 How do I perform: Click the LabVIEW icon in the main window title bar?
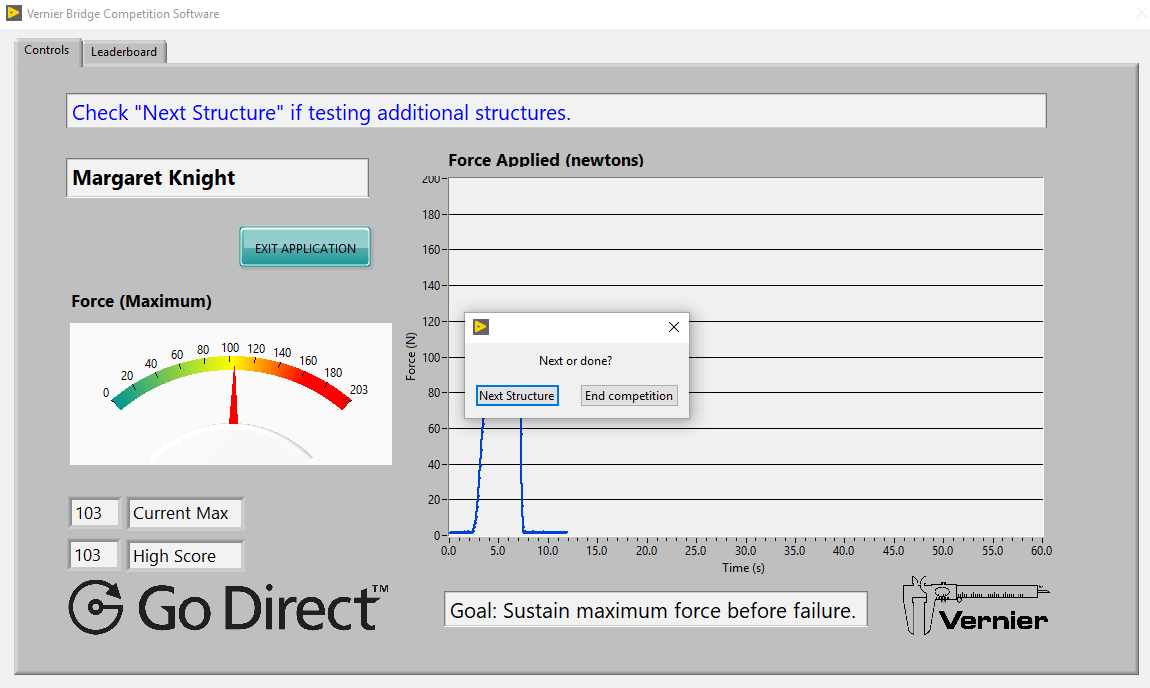pos(12,13)
